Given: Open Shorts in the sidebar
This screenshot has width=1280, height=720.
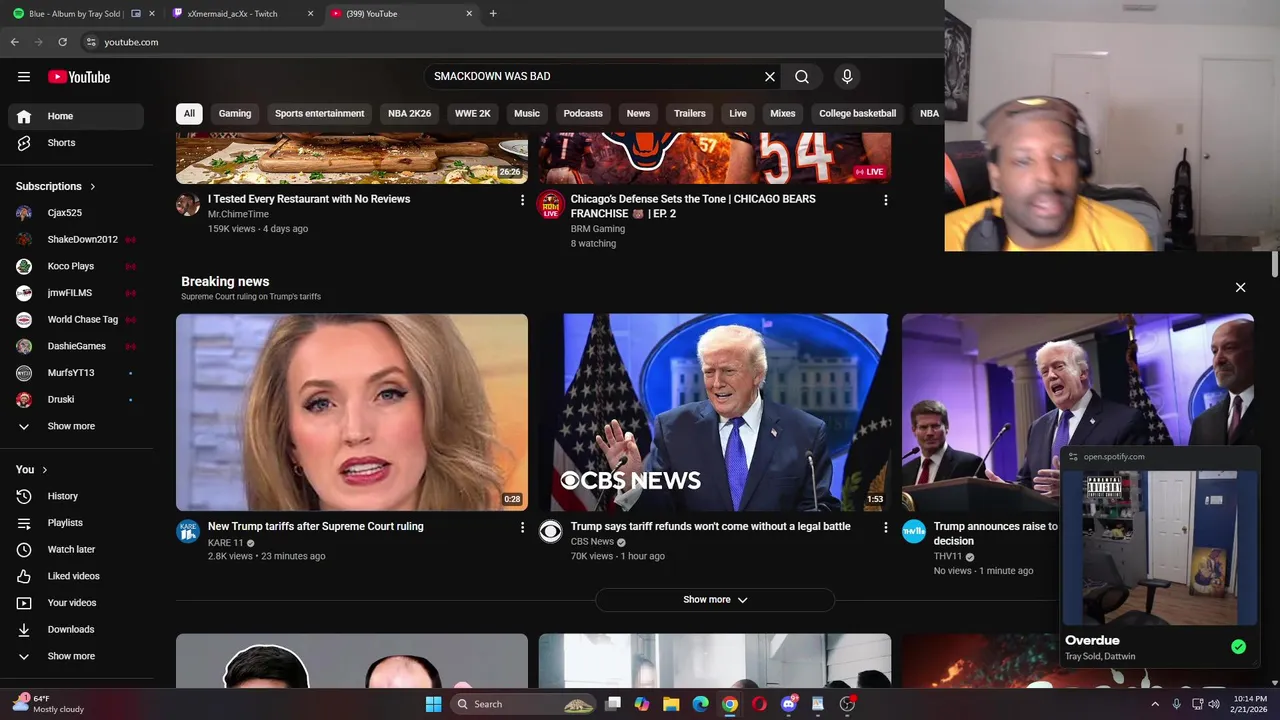Looking at the screenshot, I should pyautogui.click(x=76, y=143).
